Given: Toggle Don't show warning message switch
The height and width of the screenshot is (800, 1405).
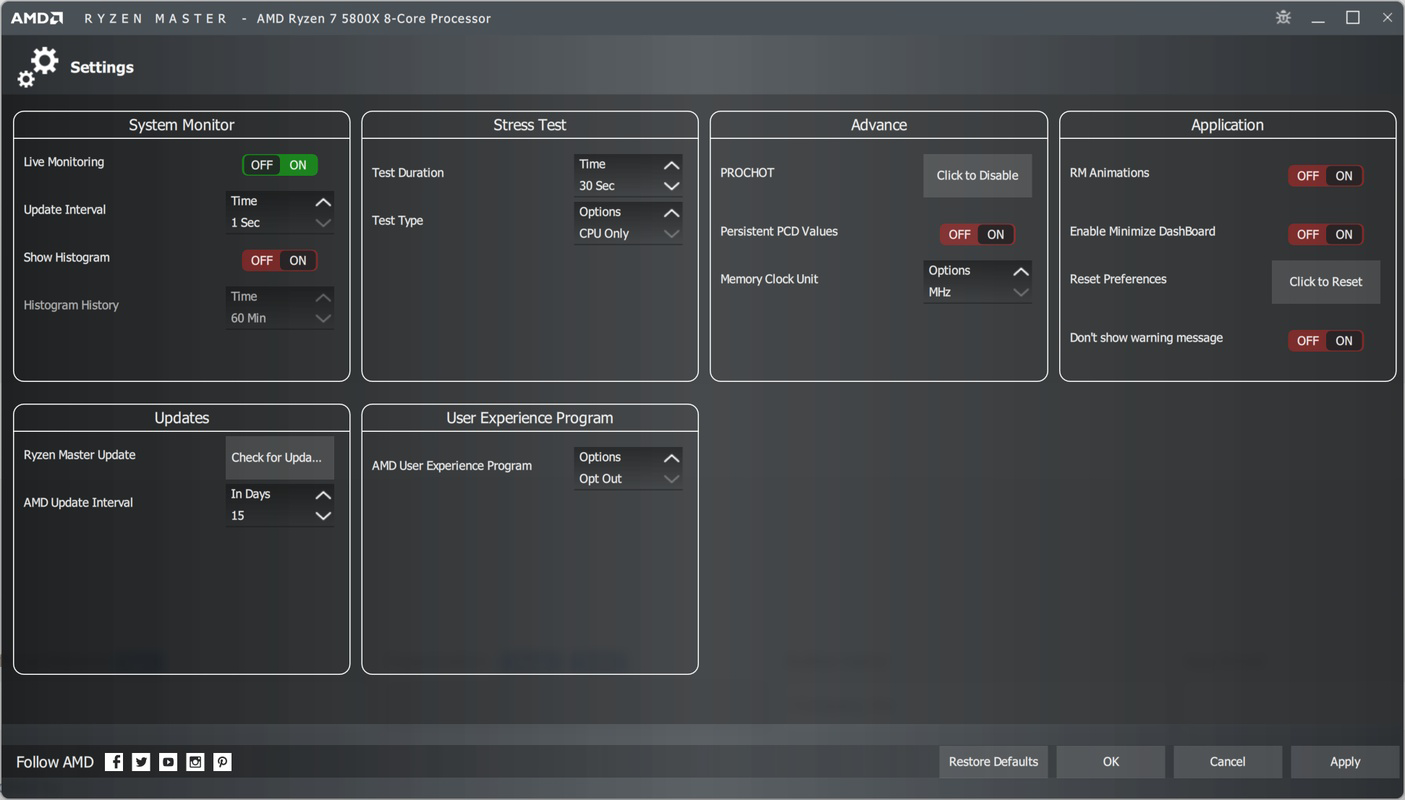Looking at the screenshot, I should 1326,340.
